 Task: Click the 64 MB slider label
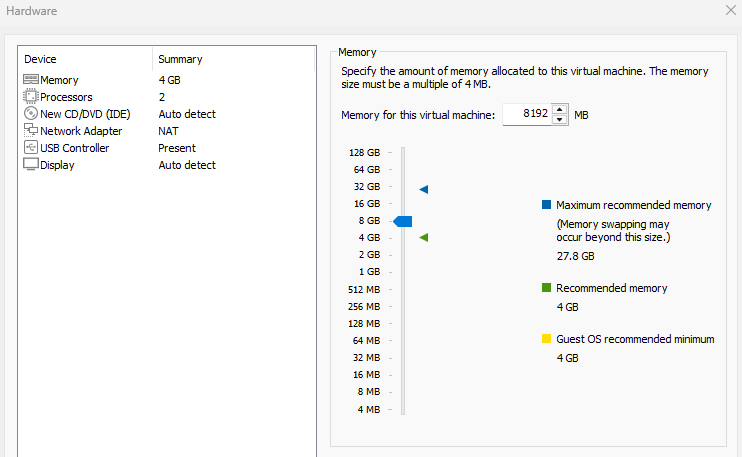pos(366,341)
